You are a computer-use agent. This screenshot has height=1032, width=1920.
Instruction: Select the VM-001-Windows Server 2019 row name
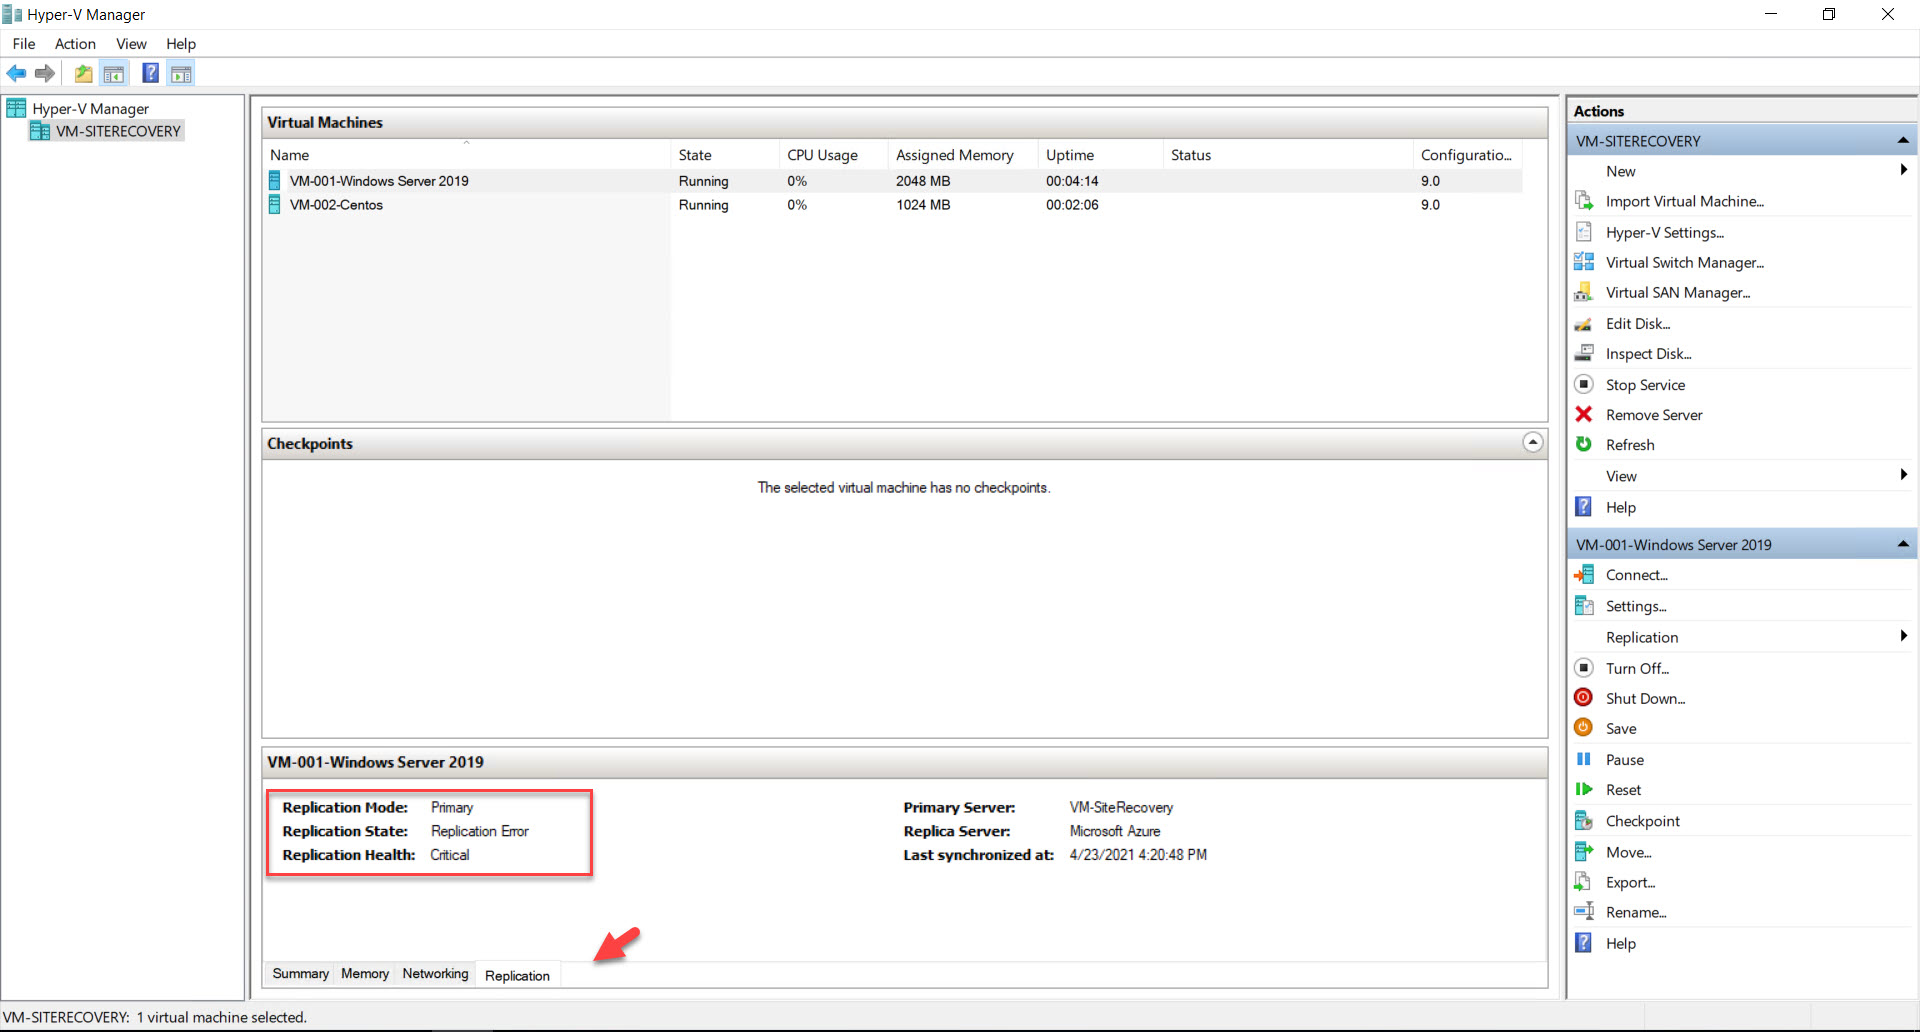click(379, 181)
